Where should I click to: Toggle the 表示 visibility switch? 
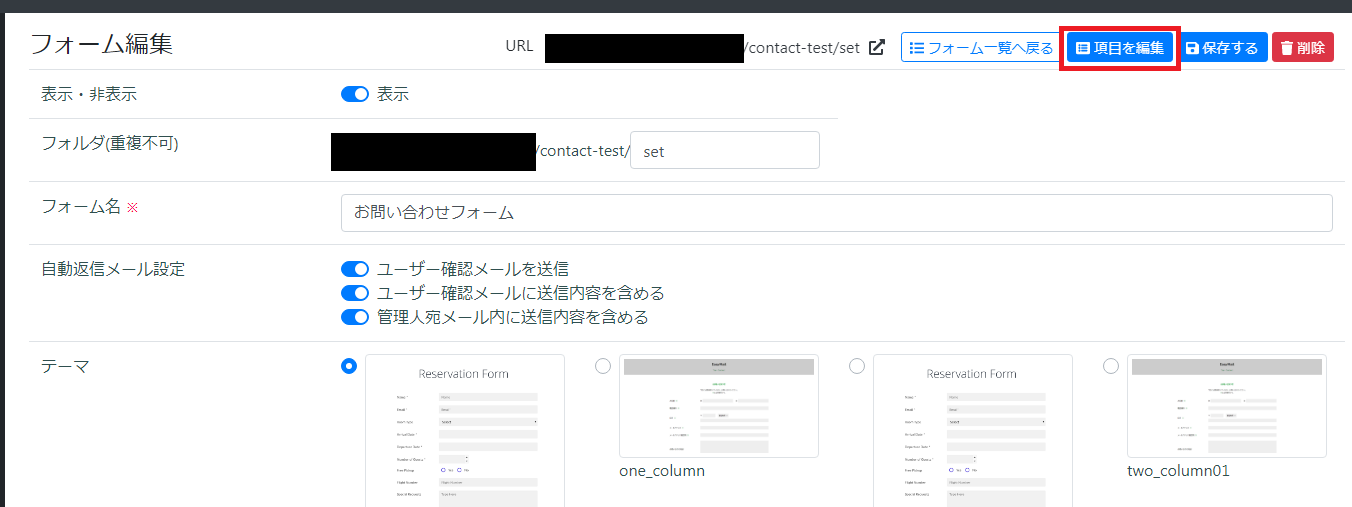coord(355,94)
